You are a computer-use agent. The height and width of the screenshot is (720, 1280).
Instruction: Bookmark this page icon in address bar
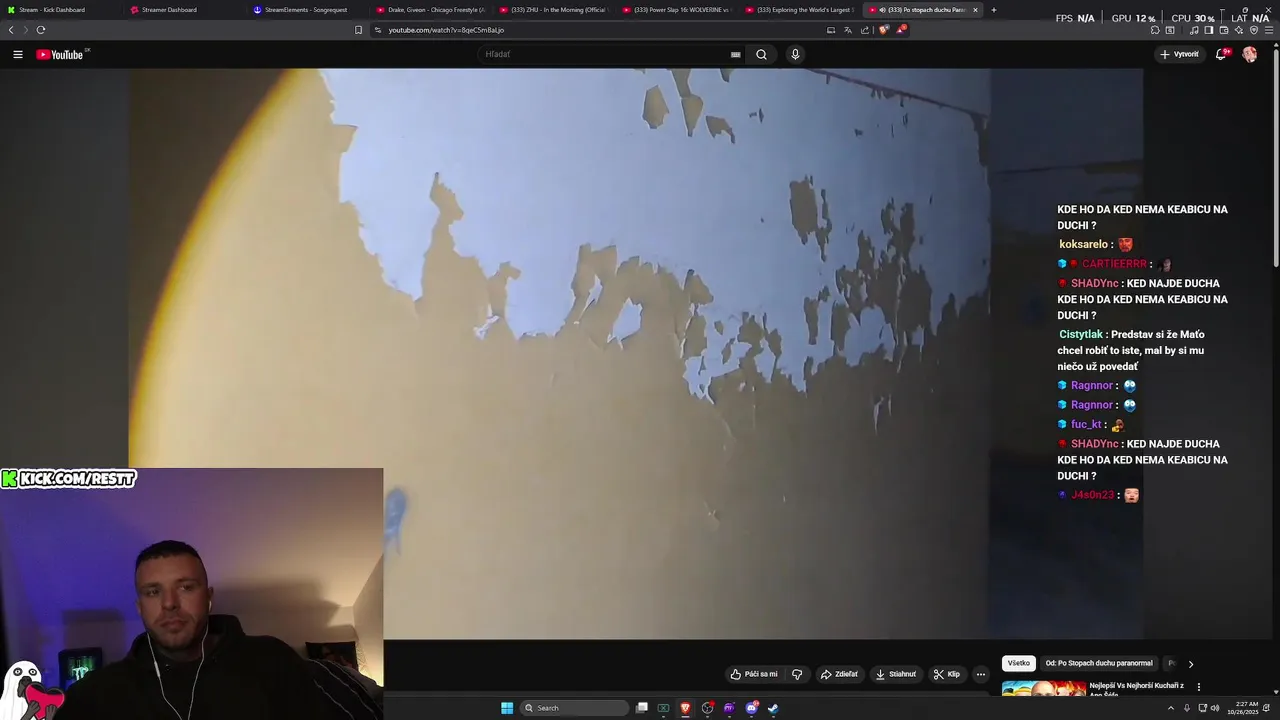click(358, 30)
